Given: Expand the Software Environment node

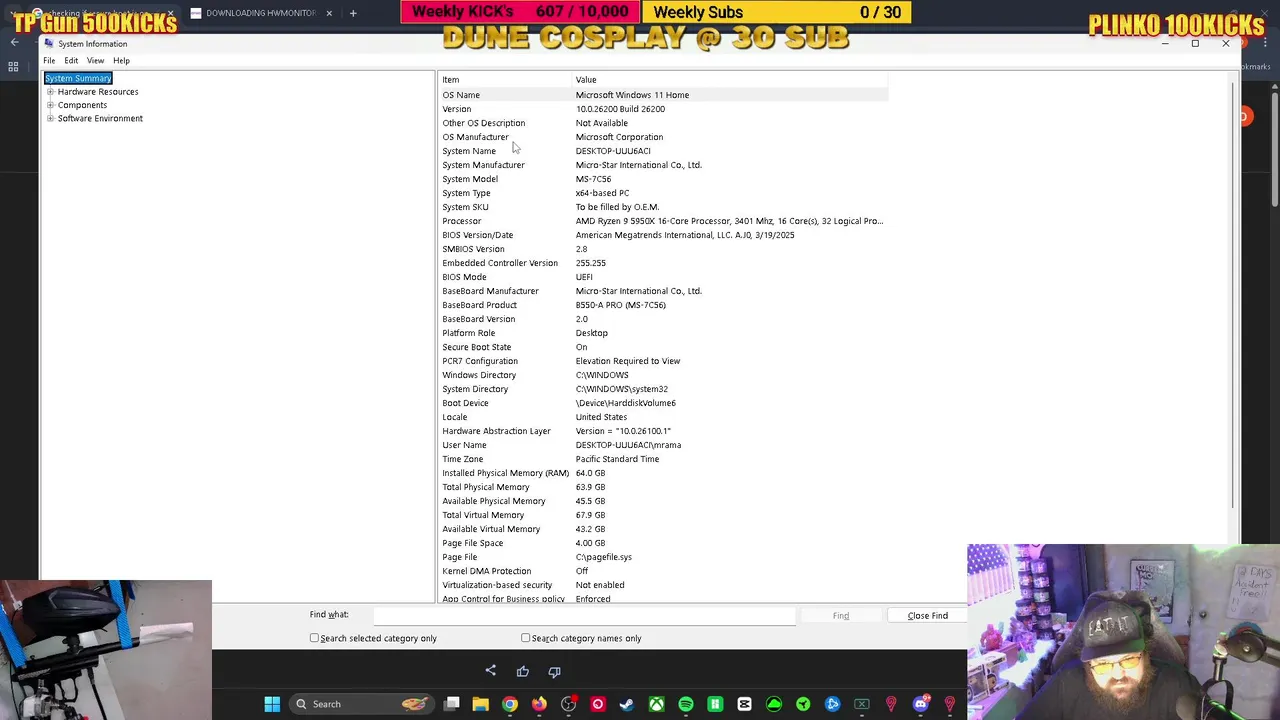Looking at the screenshot, I should (x=50, y=118).
